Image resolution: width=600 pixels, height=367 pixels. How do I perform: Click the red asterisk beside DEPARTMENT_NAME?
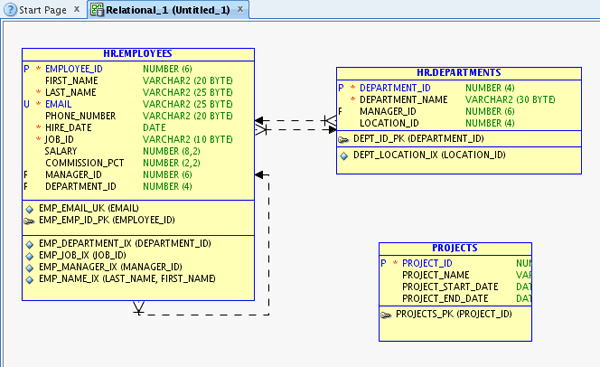pos(353,99)
